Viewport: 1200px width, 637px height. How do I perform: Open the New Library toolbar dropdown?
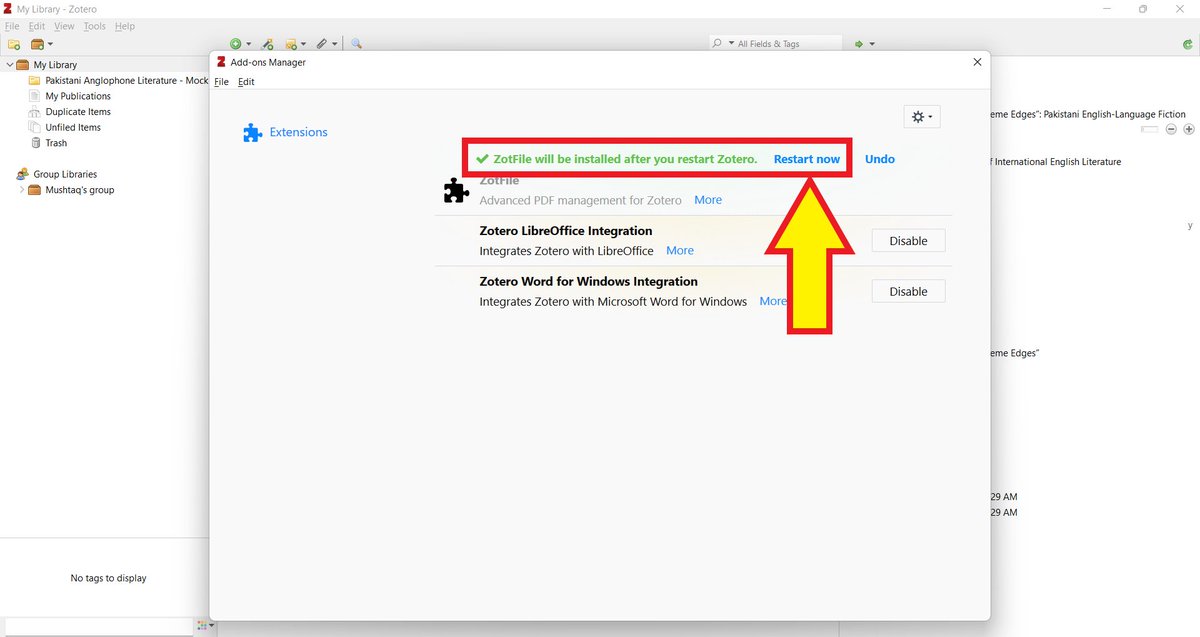point(42,44)
